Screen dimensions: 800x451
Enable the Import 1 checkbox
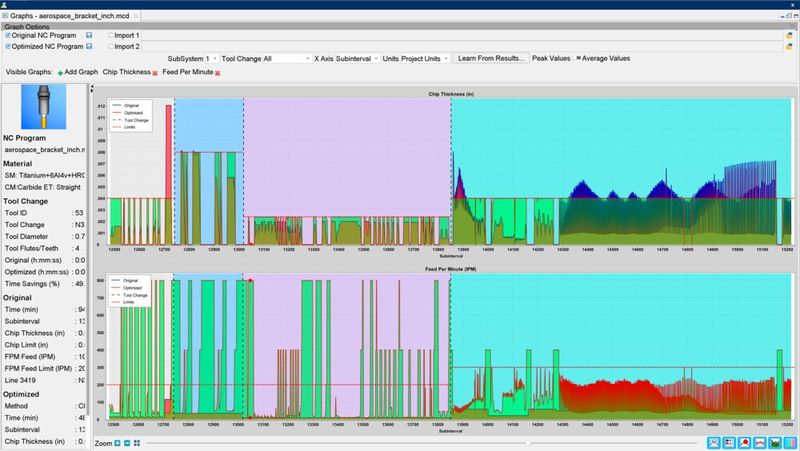pyautogui.click(x=111, y=35)
